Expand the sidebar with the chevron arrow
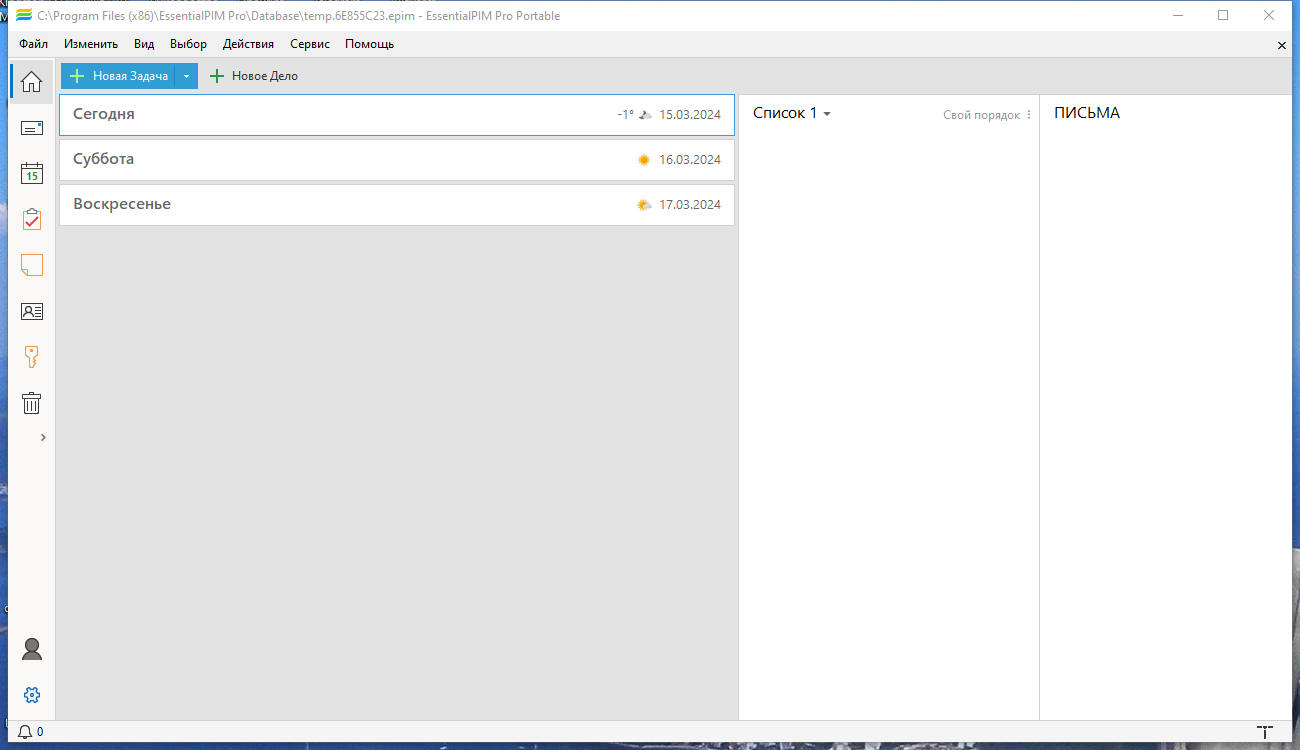This screenshot has height=750, width=1300. pyautogui.click(x=43, y=437)
